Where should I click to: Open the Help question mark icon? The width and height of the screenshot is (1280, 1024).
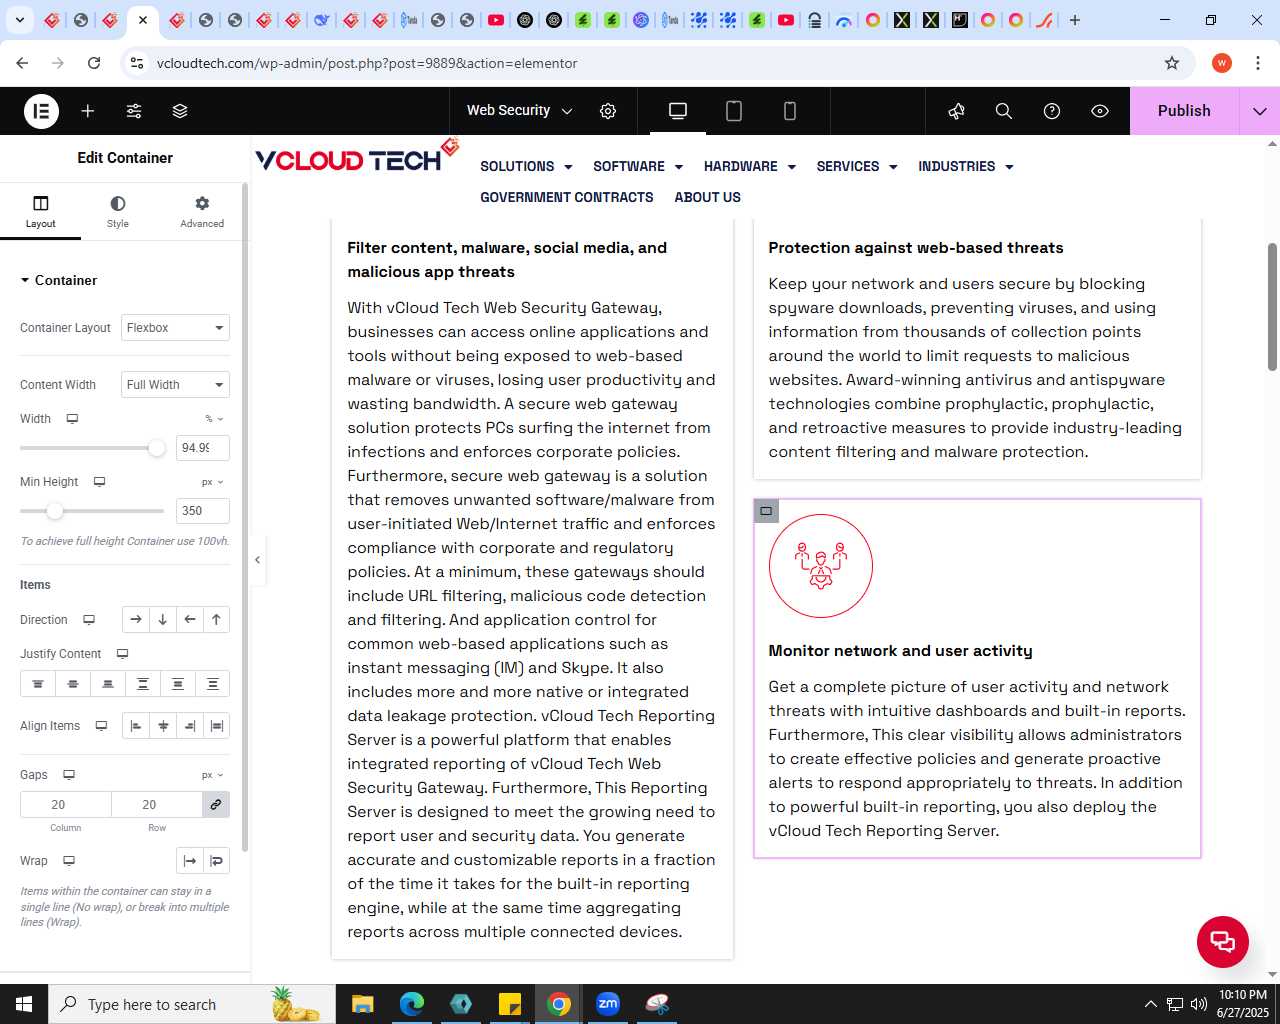coord(1052,111)
